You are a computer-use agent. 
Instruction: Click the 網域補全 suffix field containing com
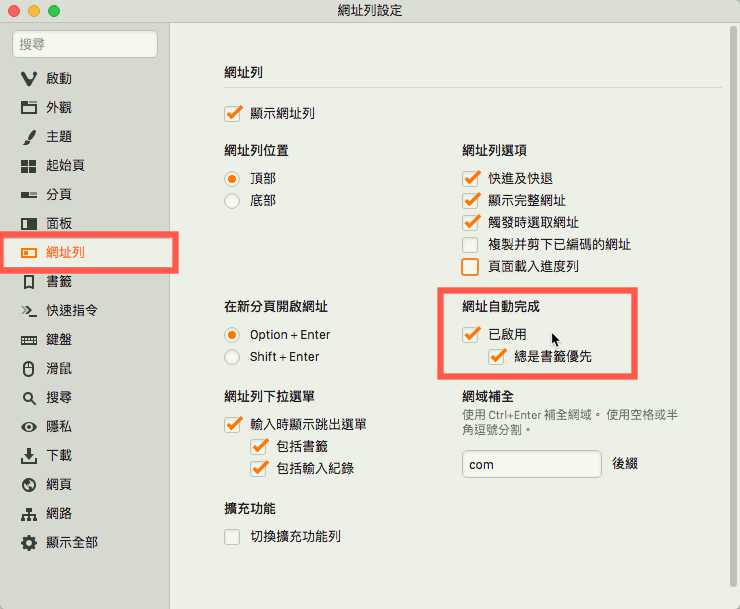coord(531,465)
